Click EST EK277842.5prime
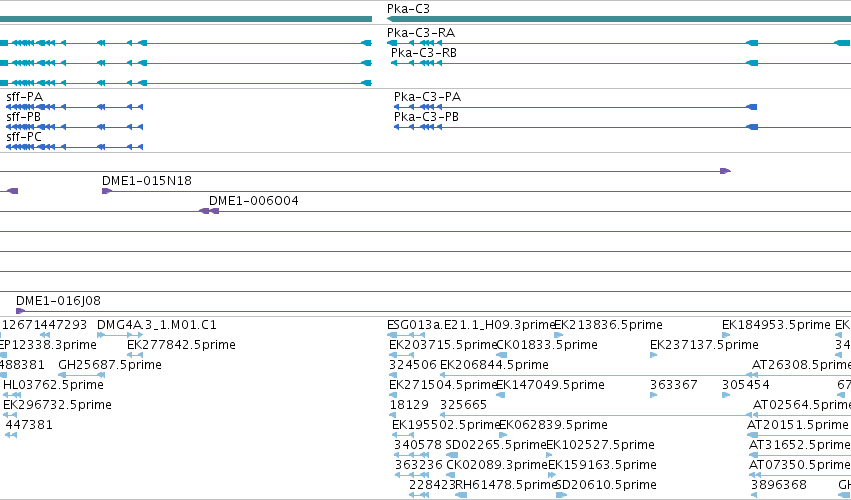 click(181, 345)
